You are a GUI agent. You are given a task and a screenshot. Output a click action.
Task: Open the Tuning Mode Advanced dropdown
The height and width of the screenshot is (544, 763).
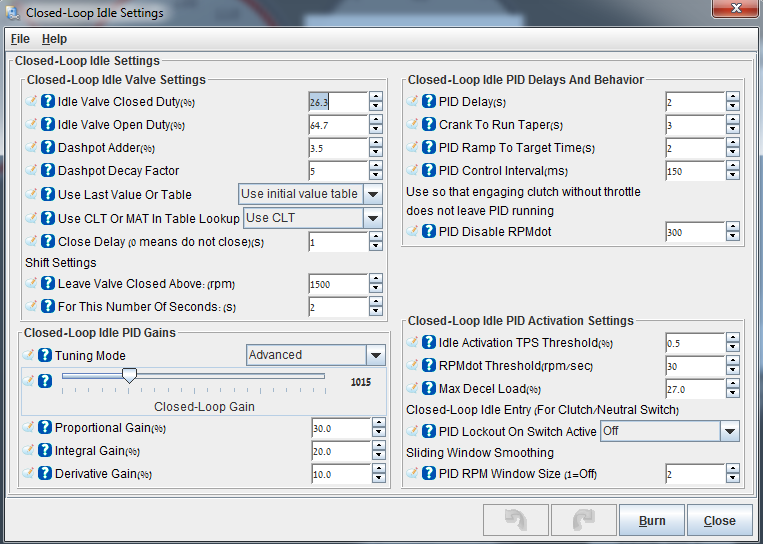click(376, 355)
